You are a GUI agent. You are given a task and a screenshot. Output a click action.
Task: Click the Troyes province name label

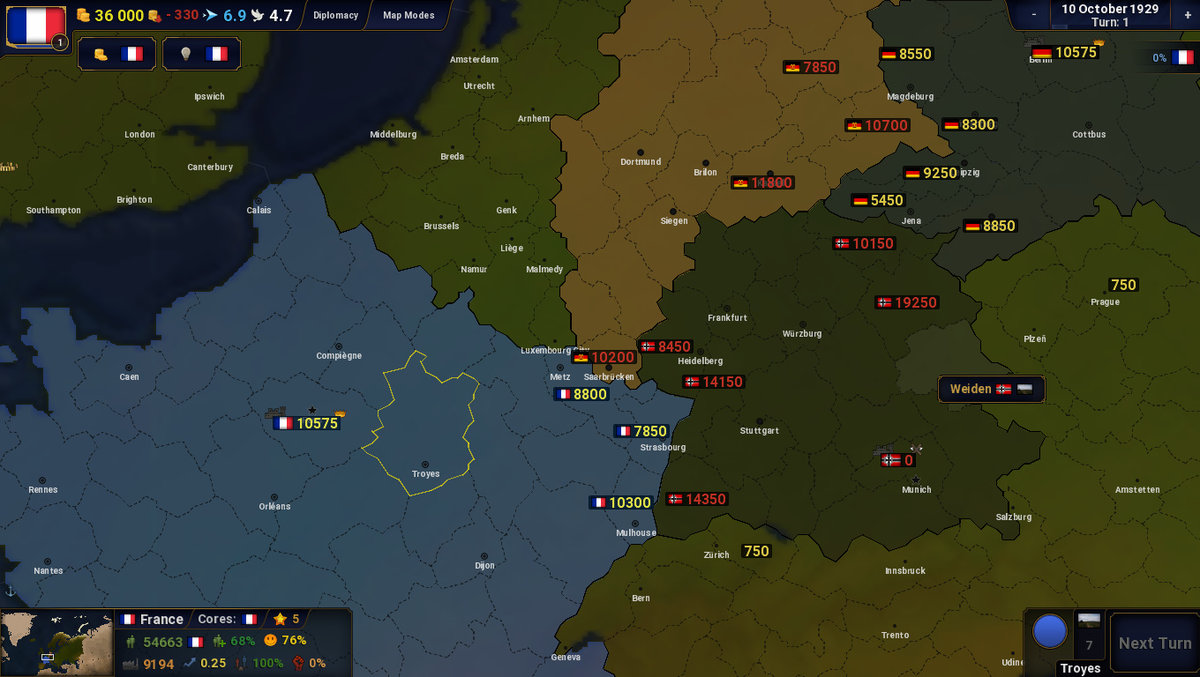click(x=1080, y=668)
